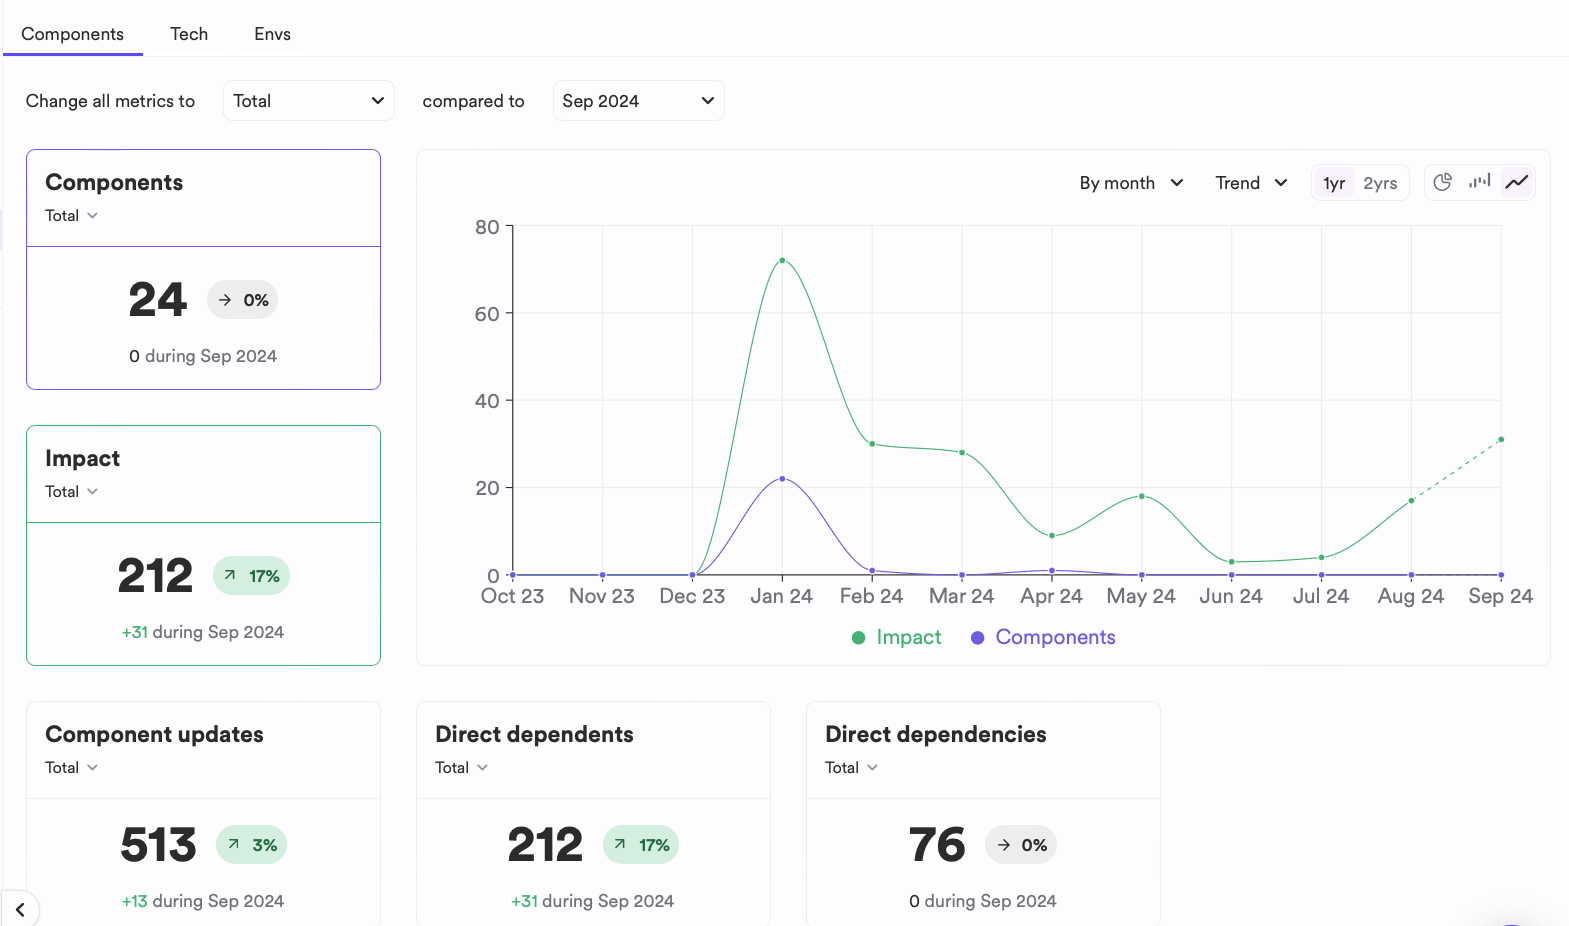Click 'compared to' label
Image resolution: width=1569 pixels, height=926 pixels.
473,101
